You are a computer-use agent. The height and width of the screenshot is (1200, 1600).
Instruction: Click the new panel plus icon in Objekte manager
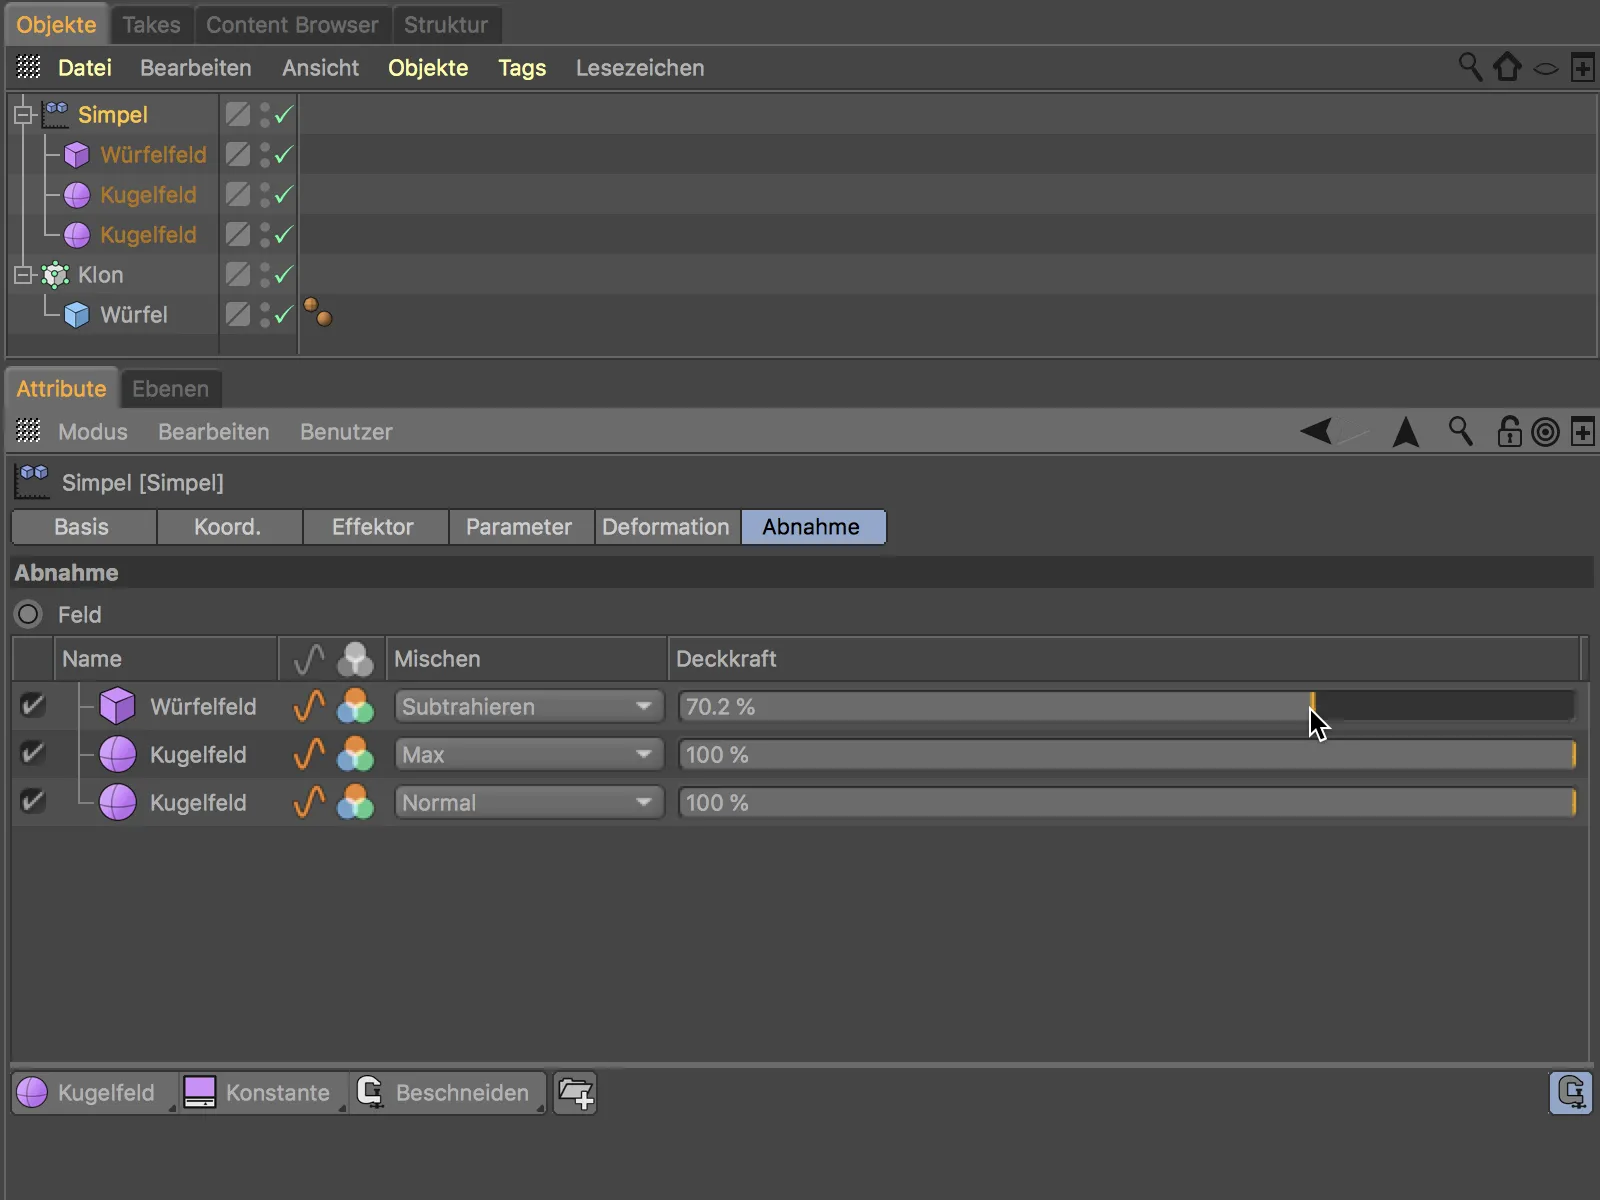[x=1583, y=68]
